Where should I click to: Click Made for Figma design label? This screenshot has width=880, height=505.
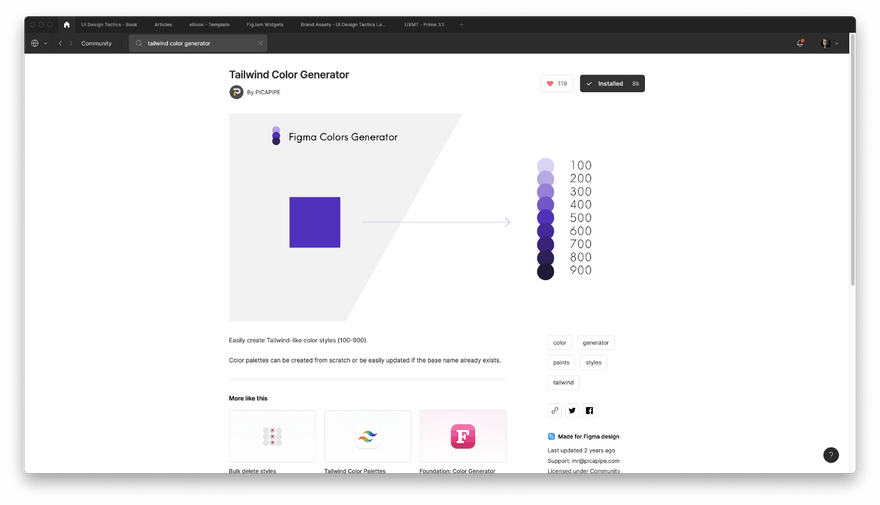[x=589, y=437]
